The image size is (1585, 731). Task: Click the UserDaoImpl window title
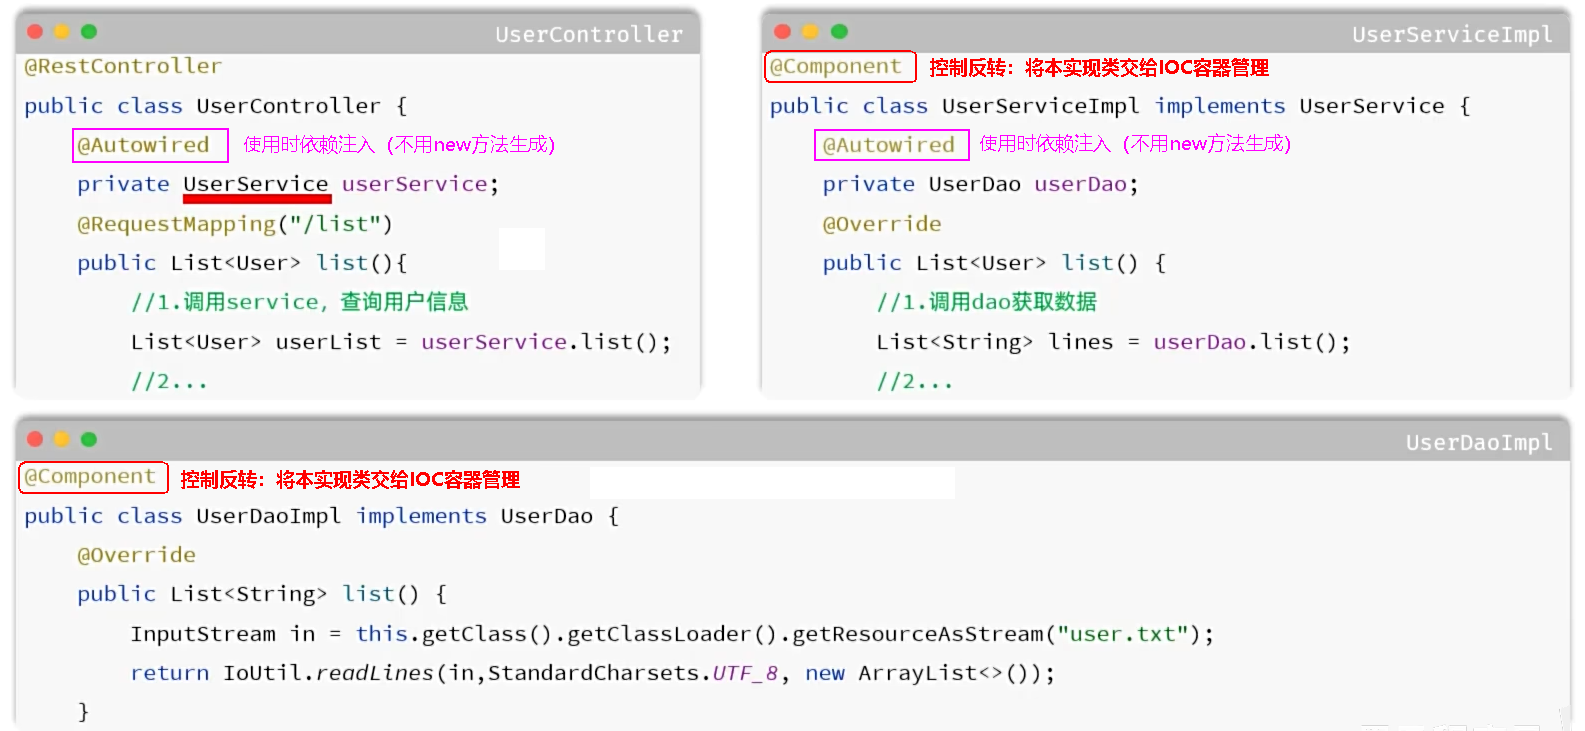[x=1478, y=442]
